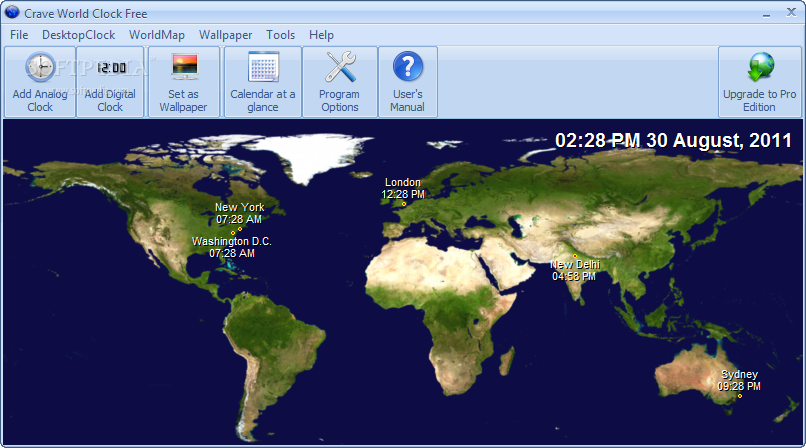Select the New Delhi city label

click(x=575, y=265)
